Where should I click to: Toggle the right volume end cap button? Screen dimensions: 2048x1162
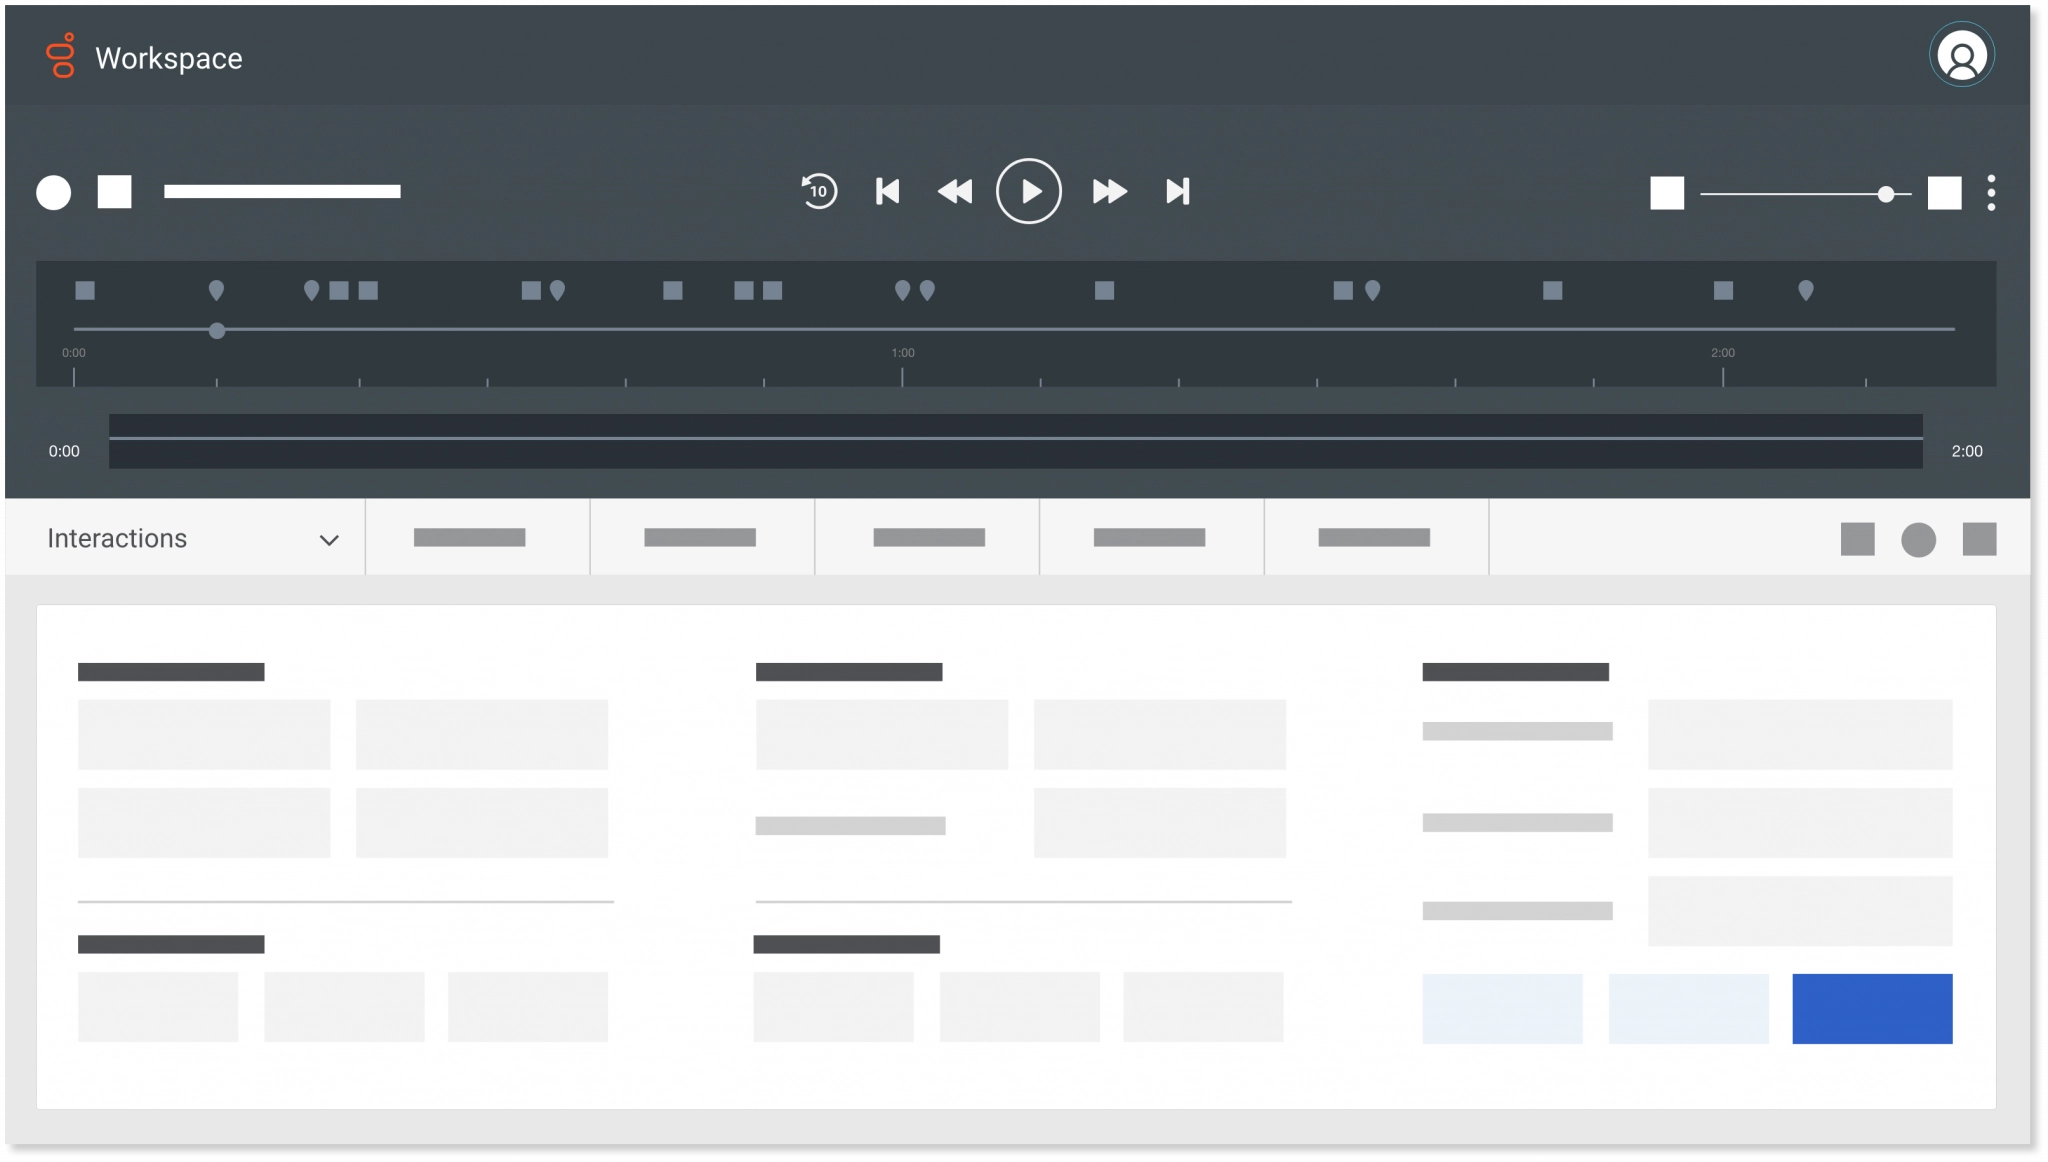pos(1947,191)
